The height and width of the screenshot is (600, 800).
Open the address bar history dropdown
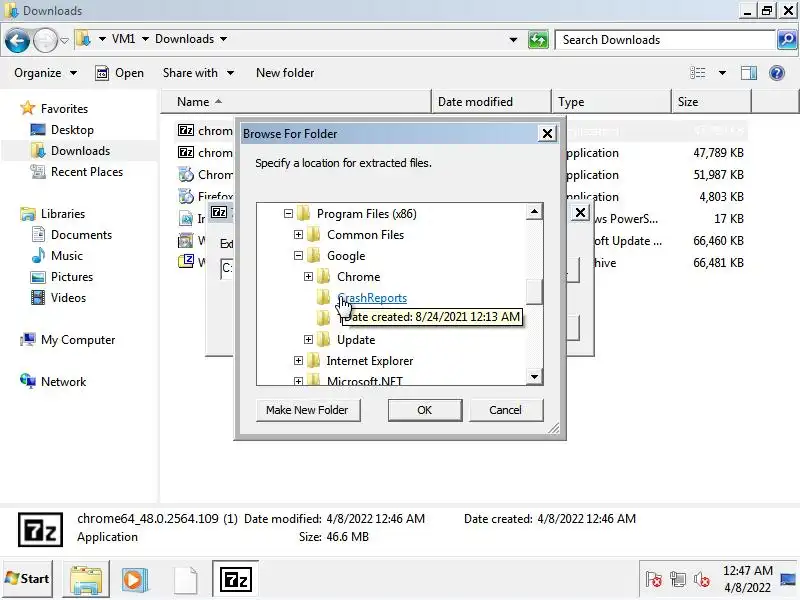(513, 40)
